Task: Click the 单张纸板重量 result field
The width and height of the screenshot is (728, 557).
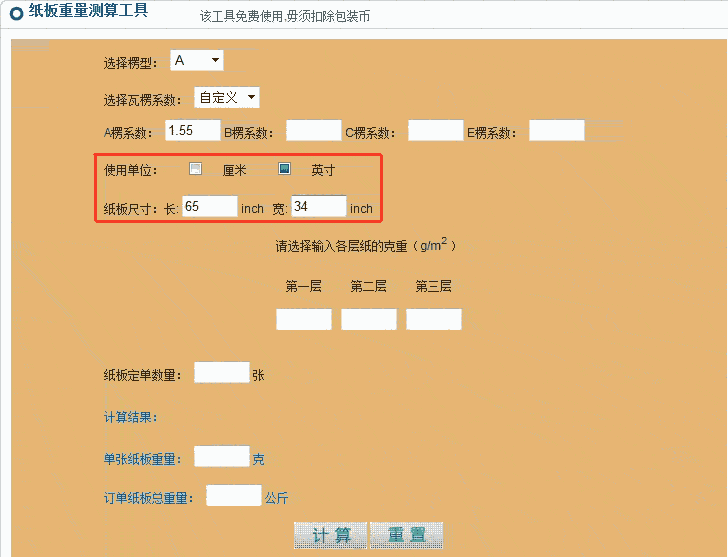Action: click(221, 457)
